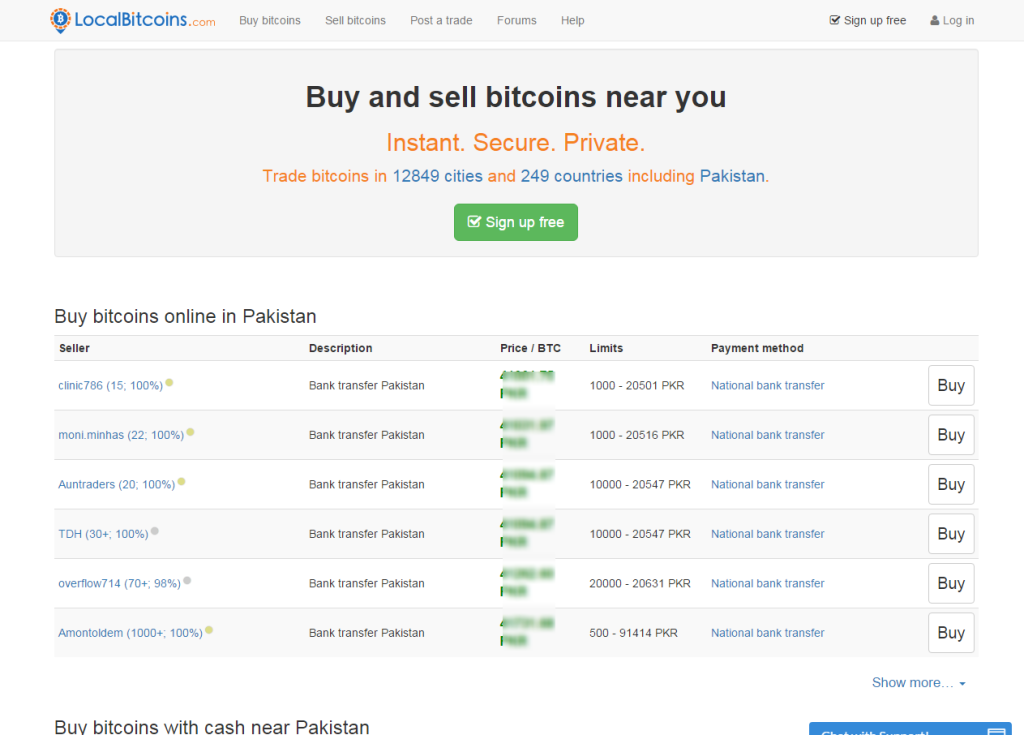This screenshot has height=735, width=1024.
Task: Click TDH gray status dot
Action: click(x=155, y=531)
